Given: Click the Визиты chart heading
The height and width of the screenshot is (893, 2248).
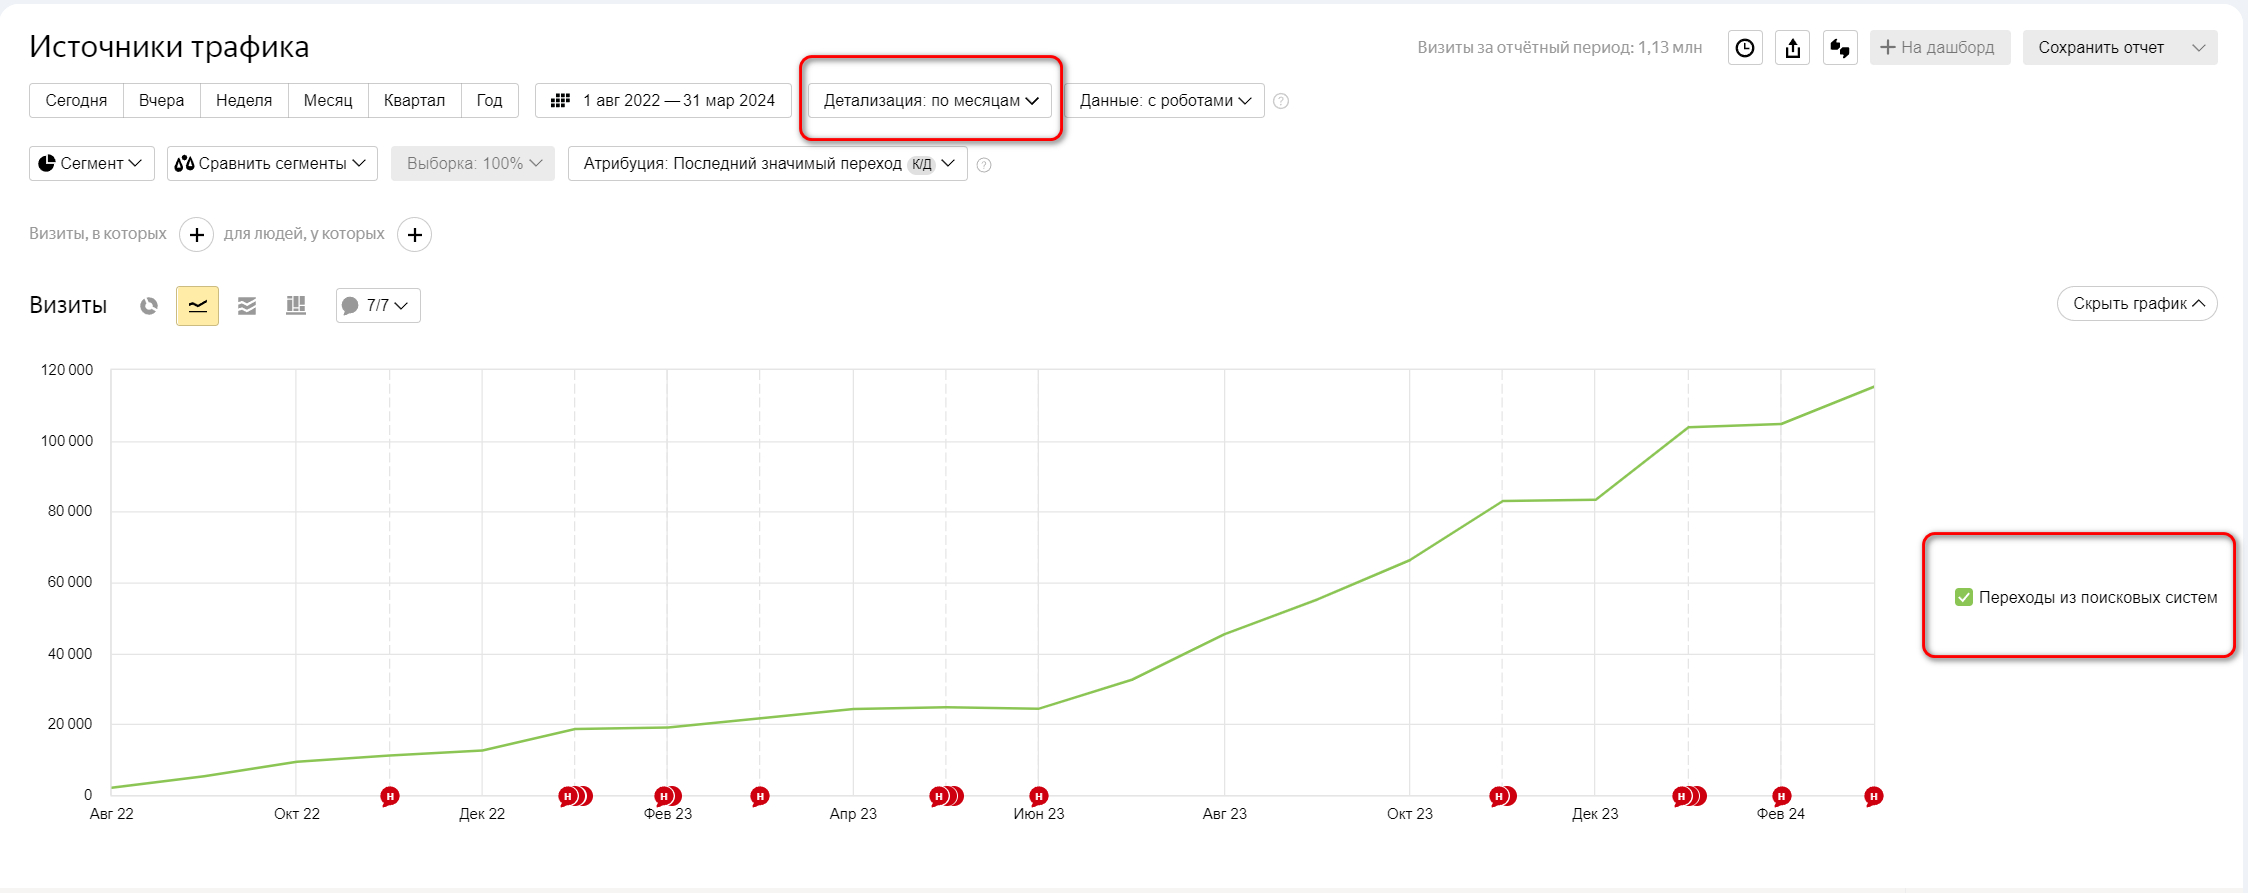Looking at the screenshot, I should pos(68,306).
